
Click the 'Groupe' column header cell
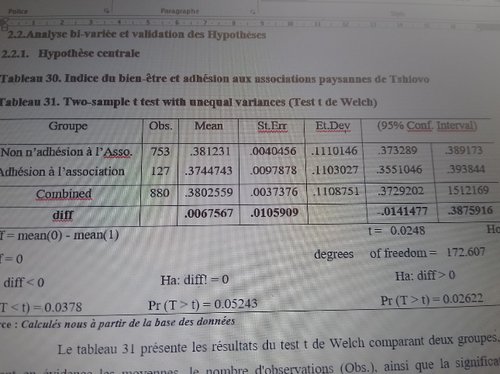pos(68,126)
